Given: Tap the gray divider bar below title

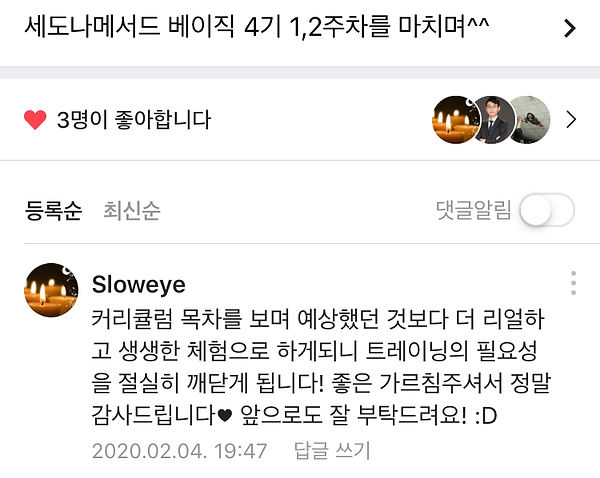Looking at the screenshot, I should pyautogui.click(x=300, y=73).
